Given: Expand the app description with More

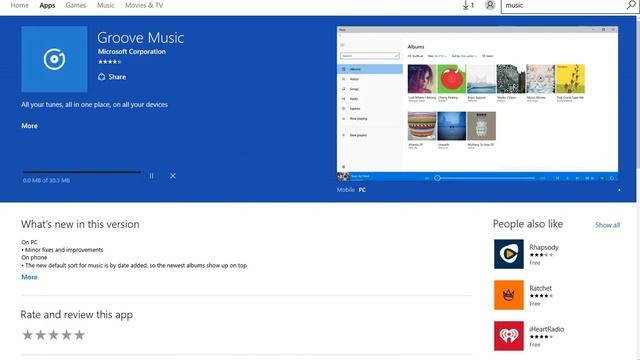Looking at the screenshot, I should pyautogui.click(x=29, y=126).
